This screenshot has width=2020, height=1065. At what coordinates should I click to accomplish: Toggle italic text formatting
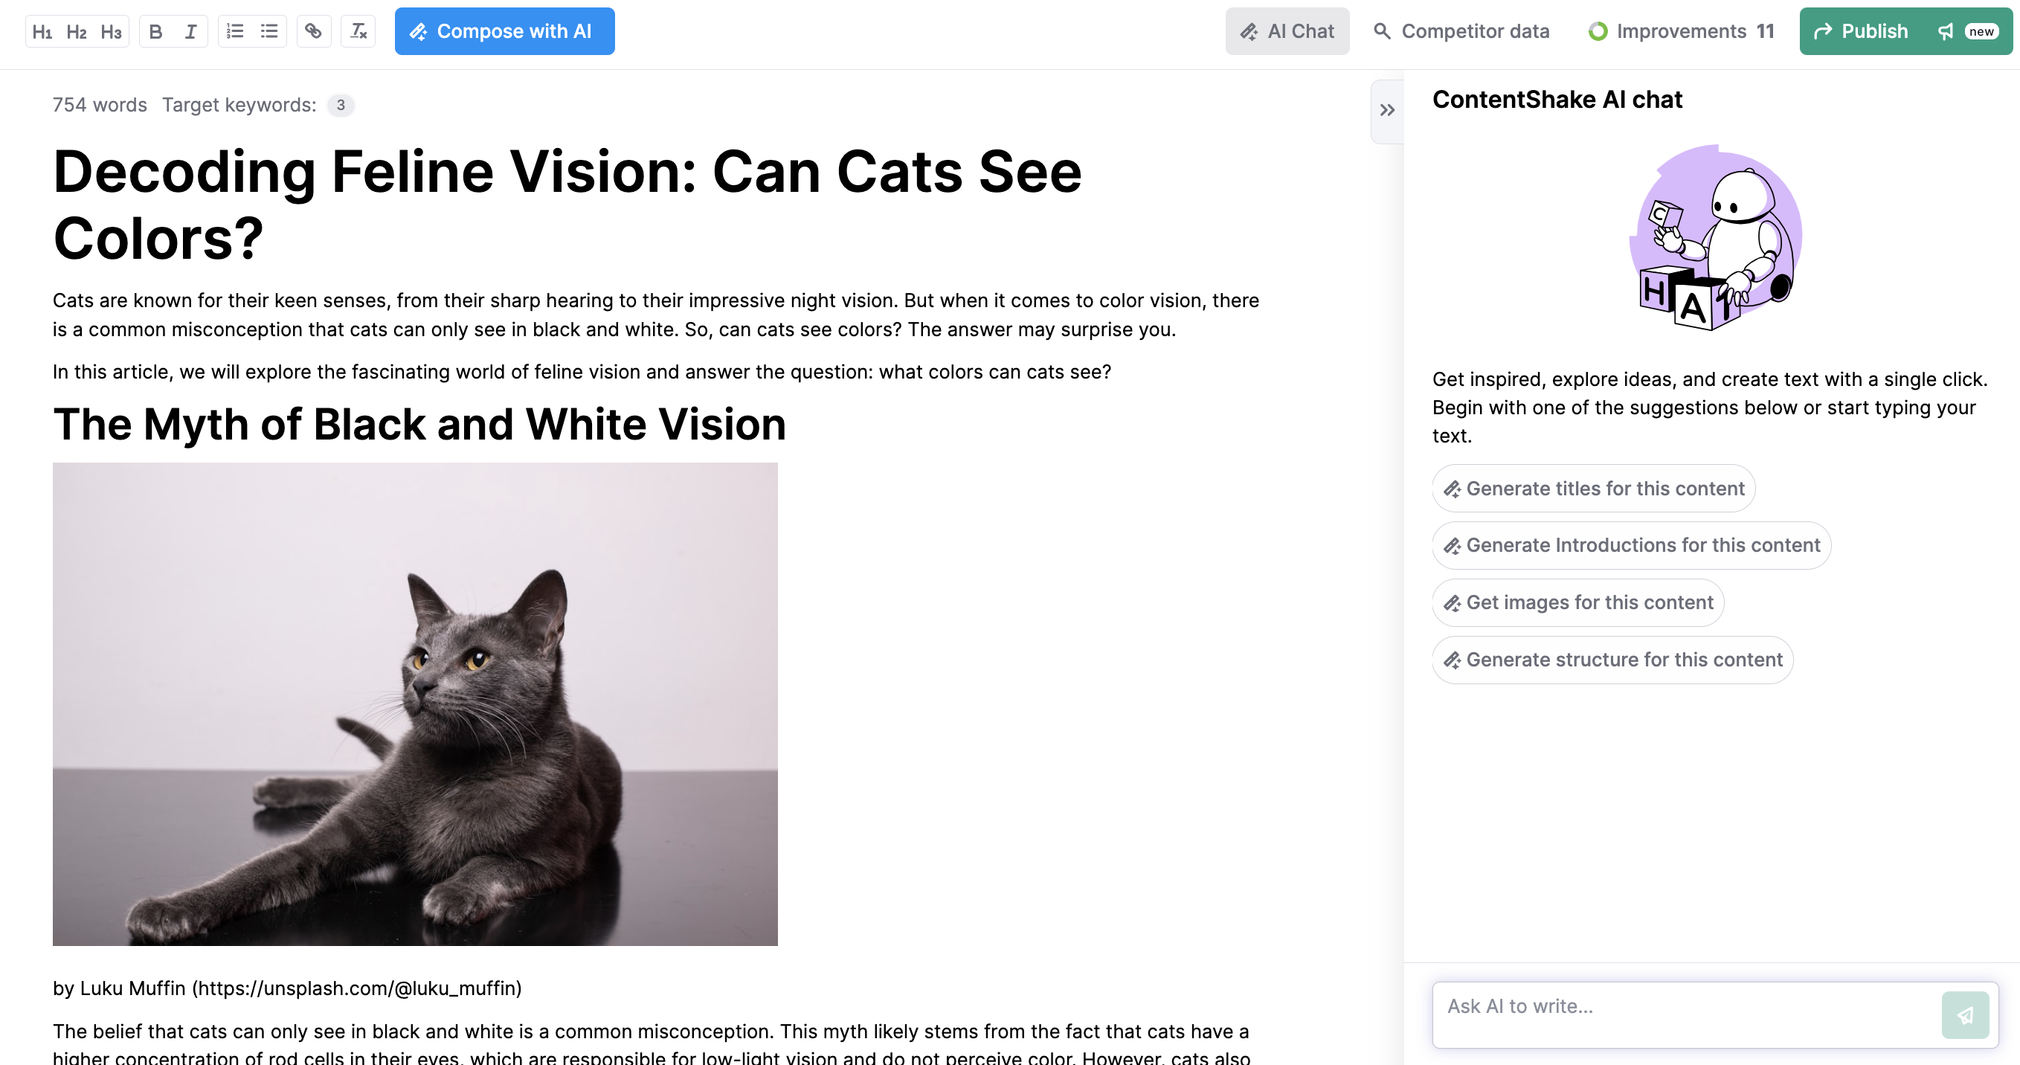pos(190,31)
